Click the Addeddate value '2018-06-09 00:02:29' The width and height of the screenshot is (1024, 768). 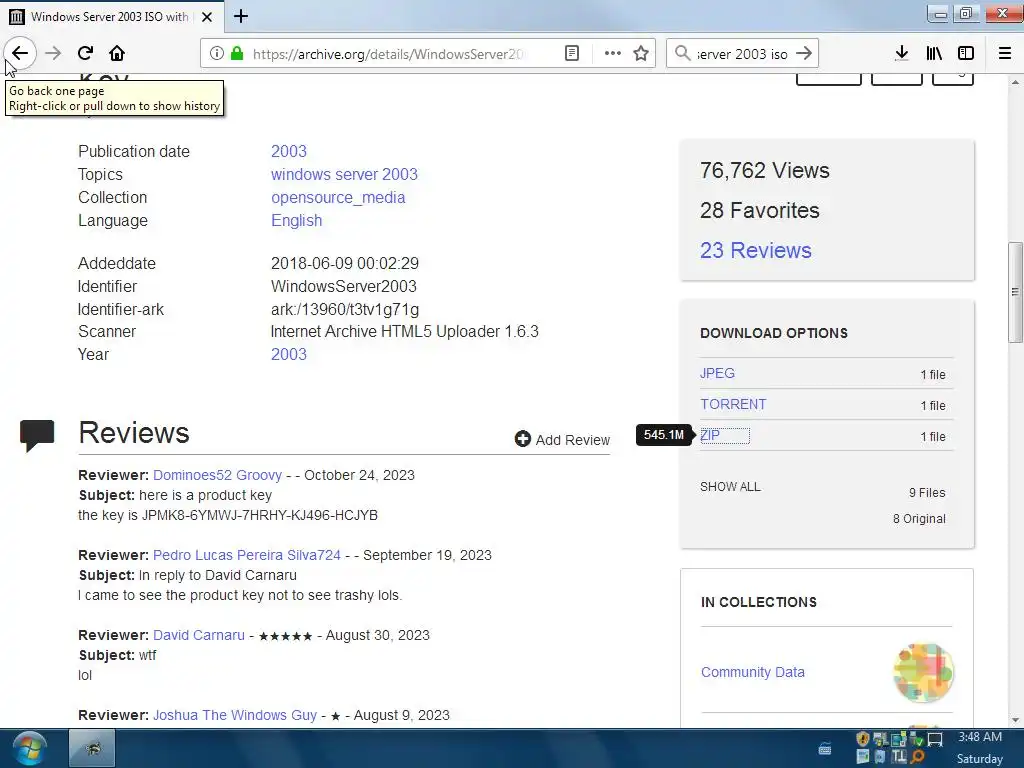(345, 263)
